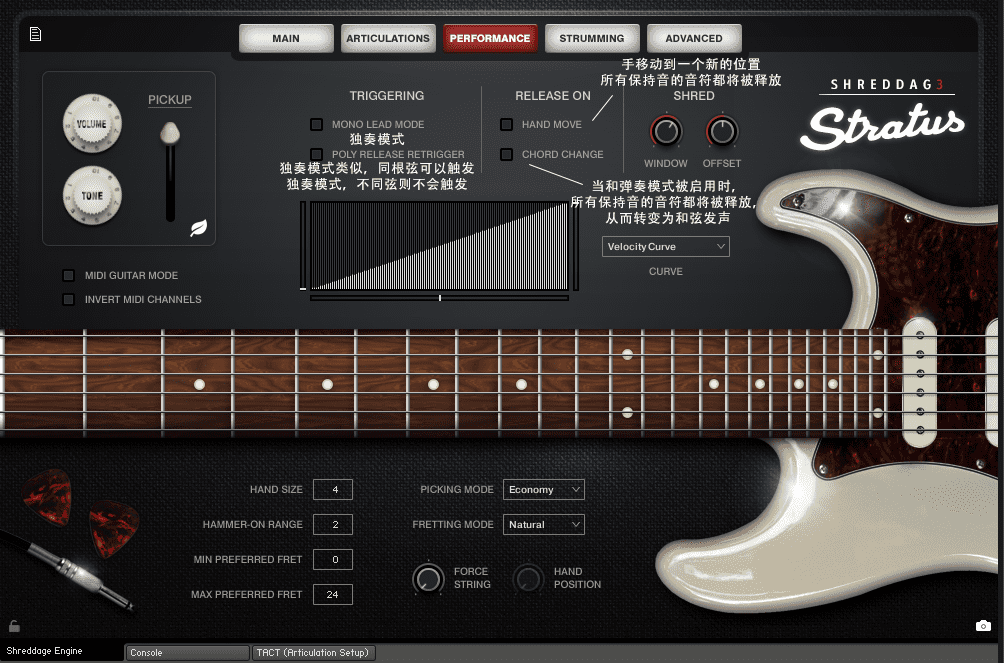Click the OFFSET shred knob
Image resolution: width=1004 pixels, height=663 pixels.
click(722, 132)
